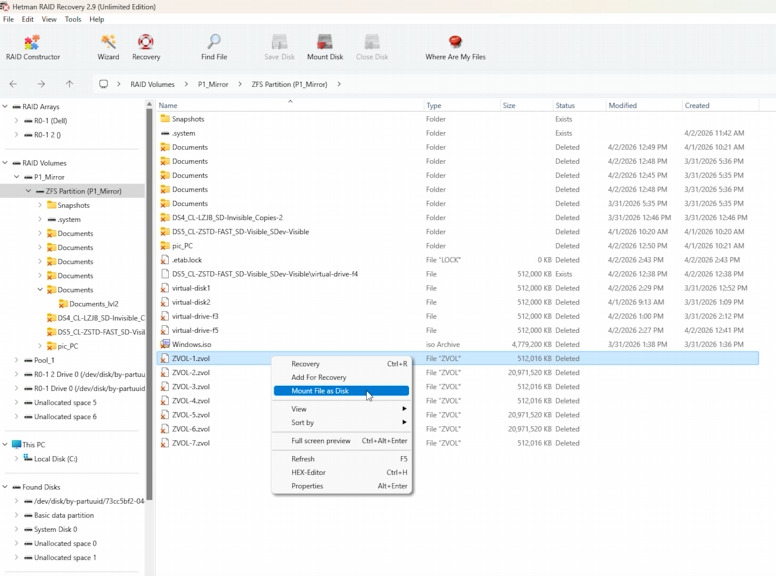This screenshot has width=776, height=576.
Task: Open Where Are My Files
Action: [x=455, y=48]
